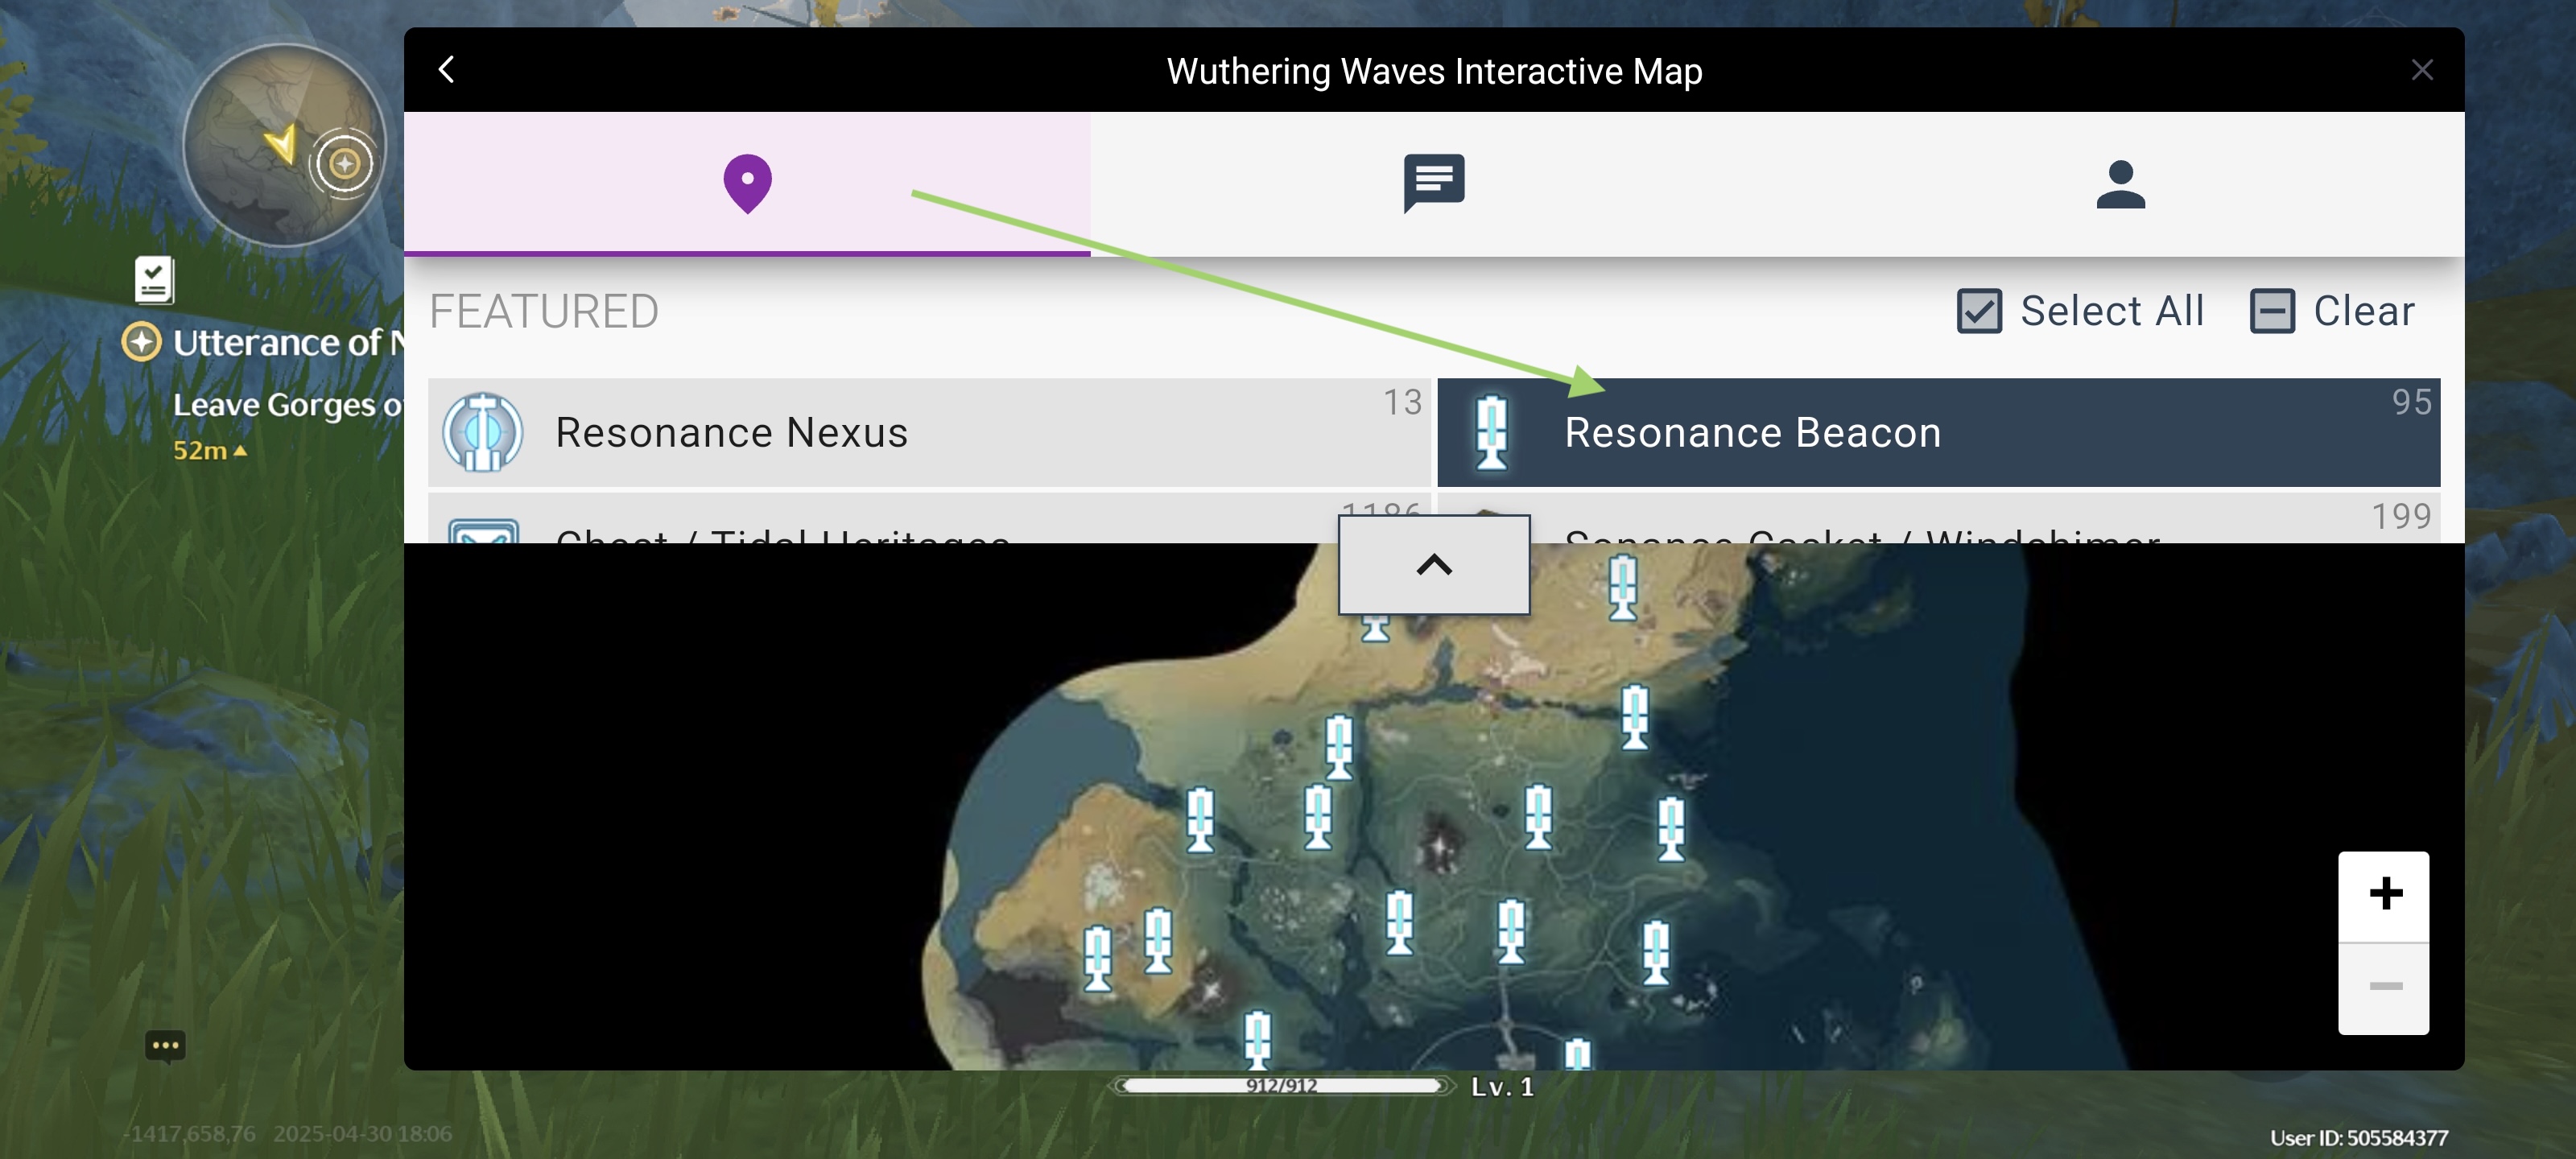Collapse the filter panel with chevron-up
The height and width of the screenshot is (1159, 2576).
tap(1433, 565)
